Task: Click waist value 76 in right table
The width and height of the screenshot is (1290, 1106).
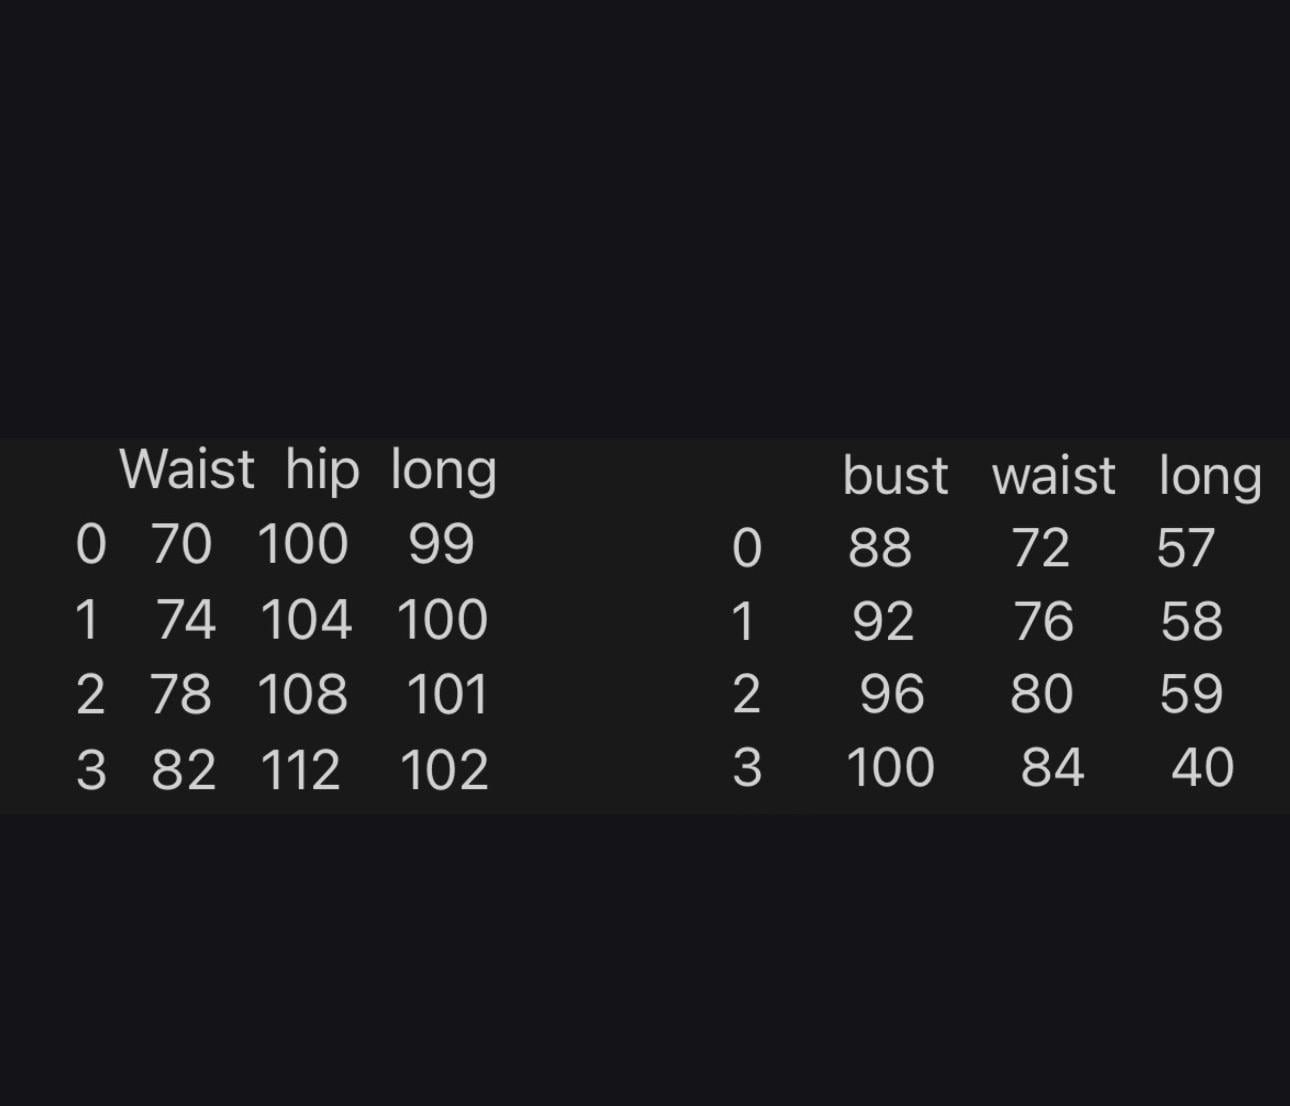Action: 1044,622
